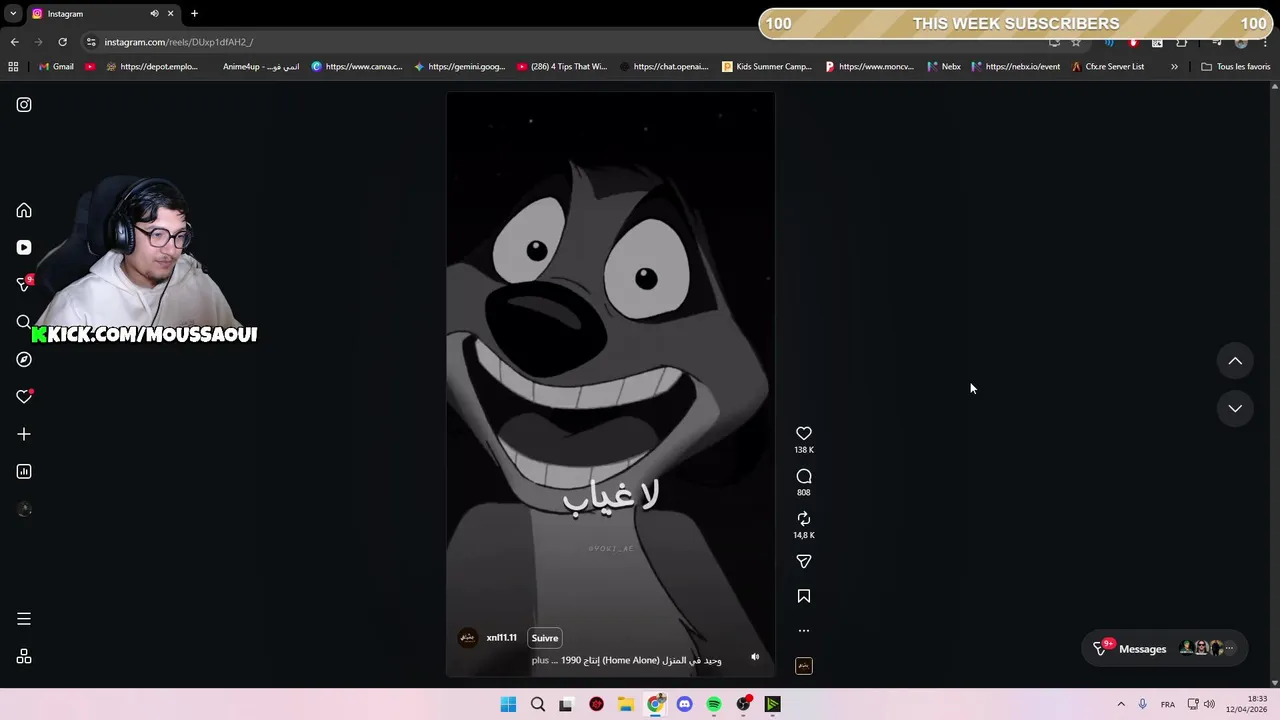
Task: View site information icon in address bar
Action: coord(91,42)
